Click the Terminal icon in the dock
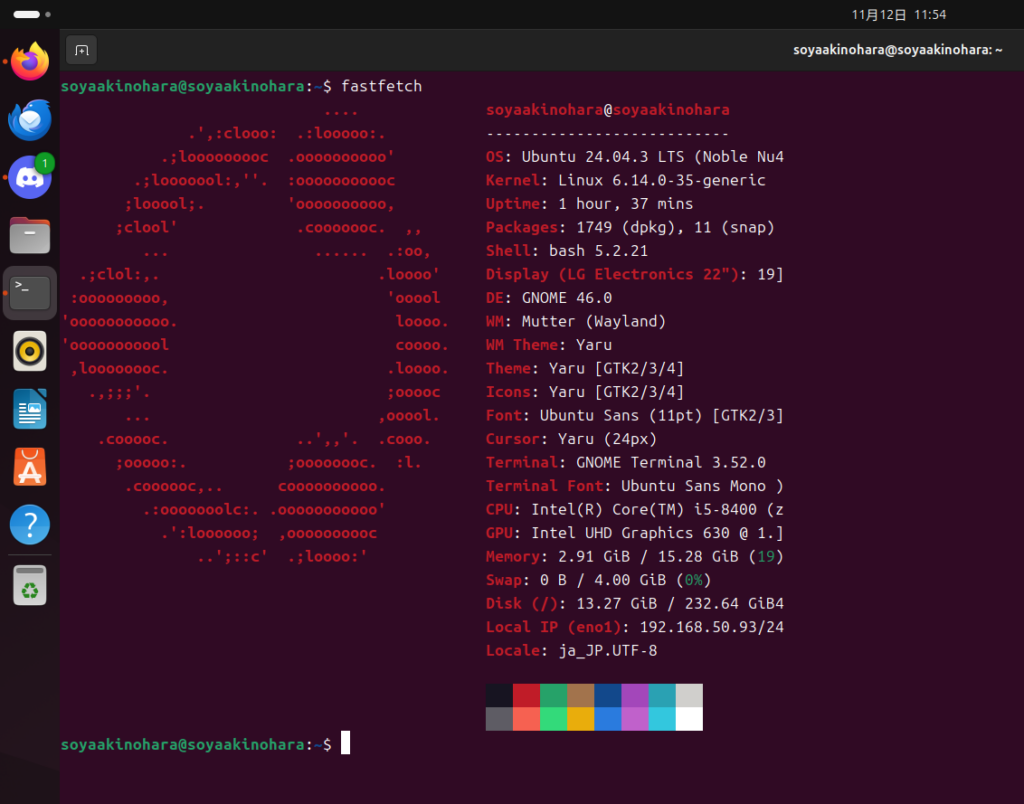The width and height of the screenshot is (1024, 804). 30,293
